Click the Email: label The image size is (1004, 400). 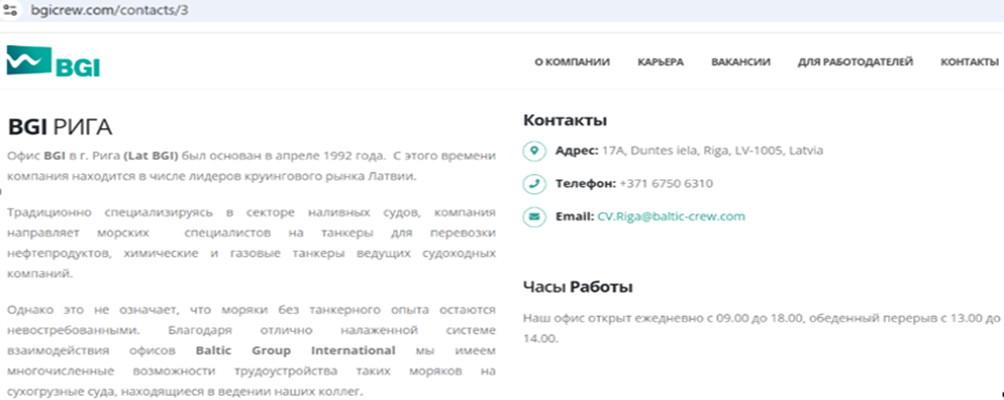pos(574,216)
